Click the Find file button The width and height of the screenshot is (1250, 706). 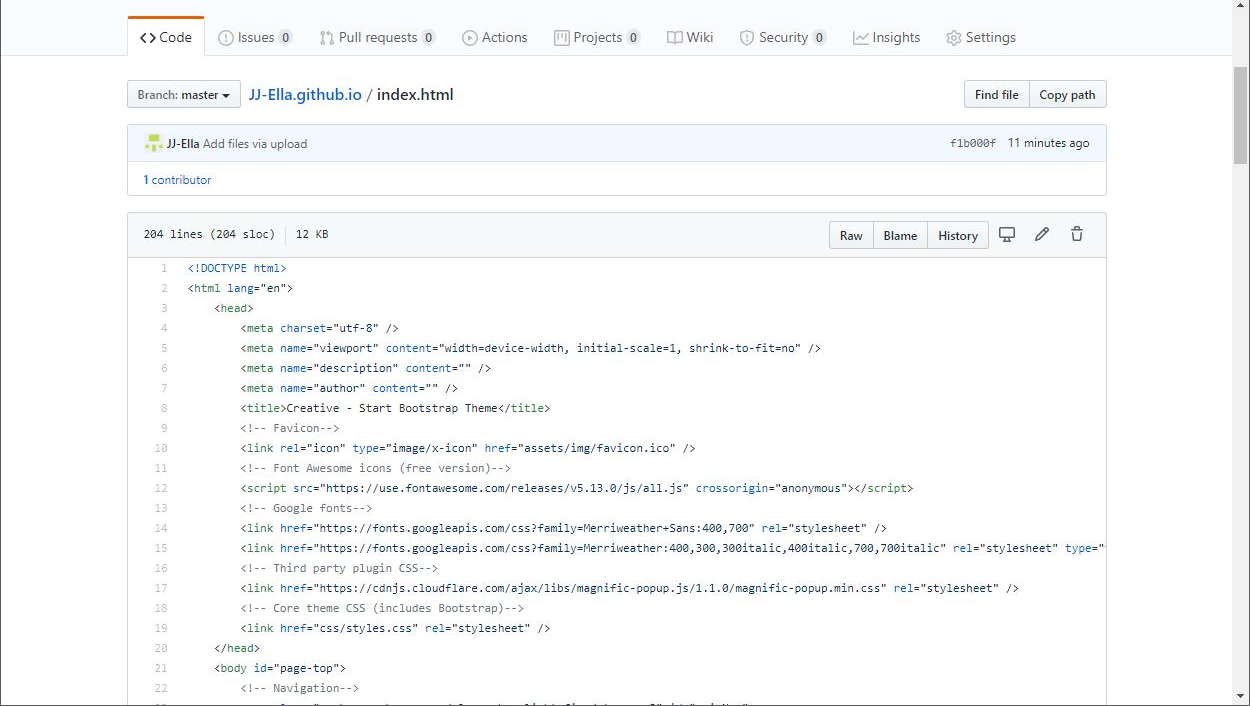coord(996,95)
